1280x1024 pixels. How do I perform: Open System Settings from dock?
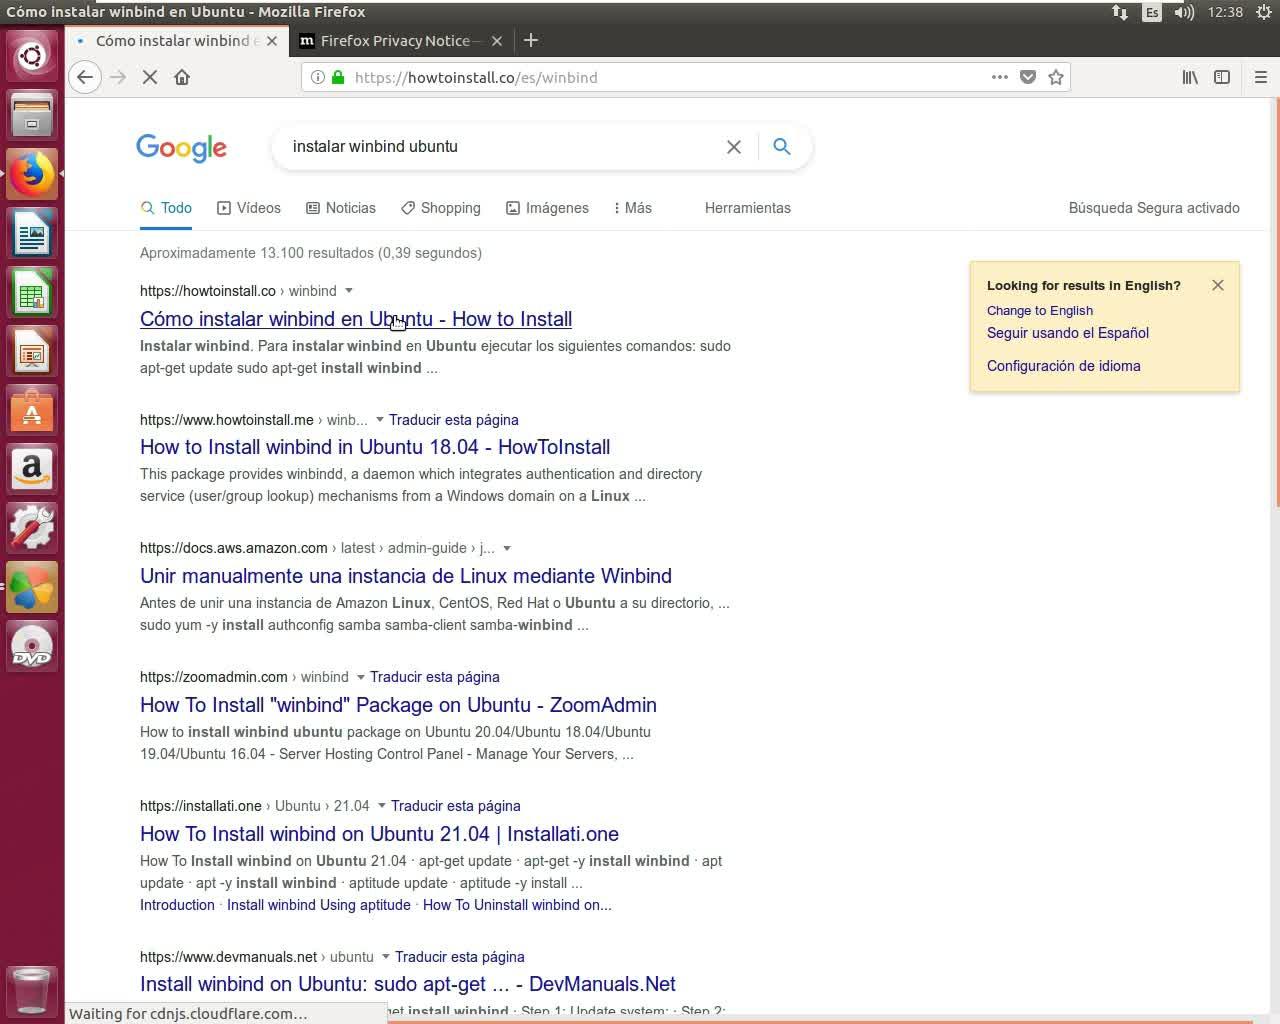click(x=32, y=528)
